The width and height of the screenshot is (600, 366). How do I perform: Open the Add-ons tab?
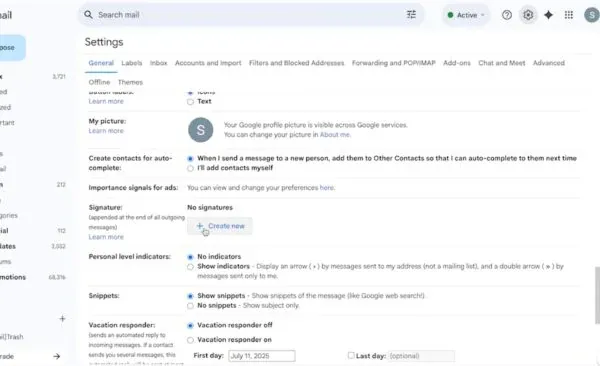(457, 63)
